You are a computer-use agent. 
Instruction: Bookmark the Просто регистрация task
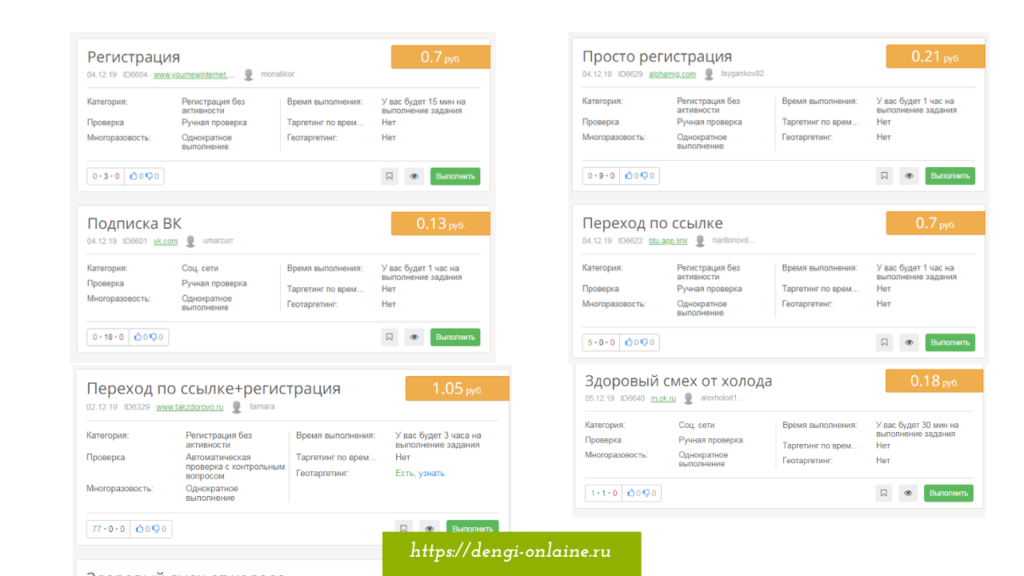884,176
